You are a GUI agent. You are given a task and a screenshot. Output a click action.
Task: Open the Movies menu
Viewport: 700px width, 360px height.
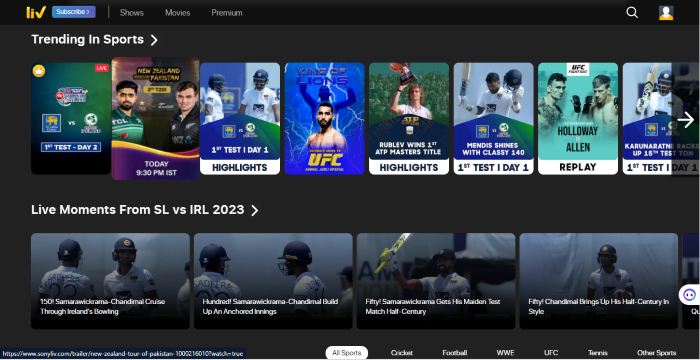(177, 13)
